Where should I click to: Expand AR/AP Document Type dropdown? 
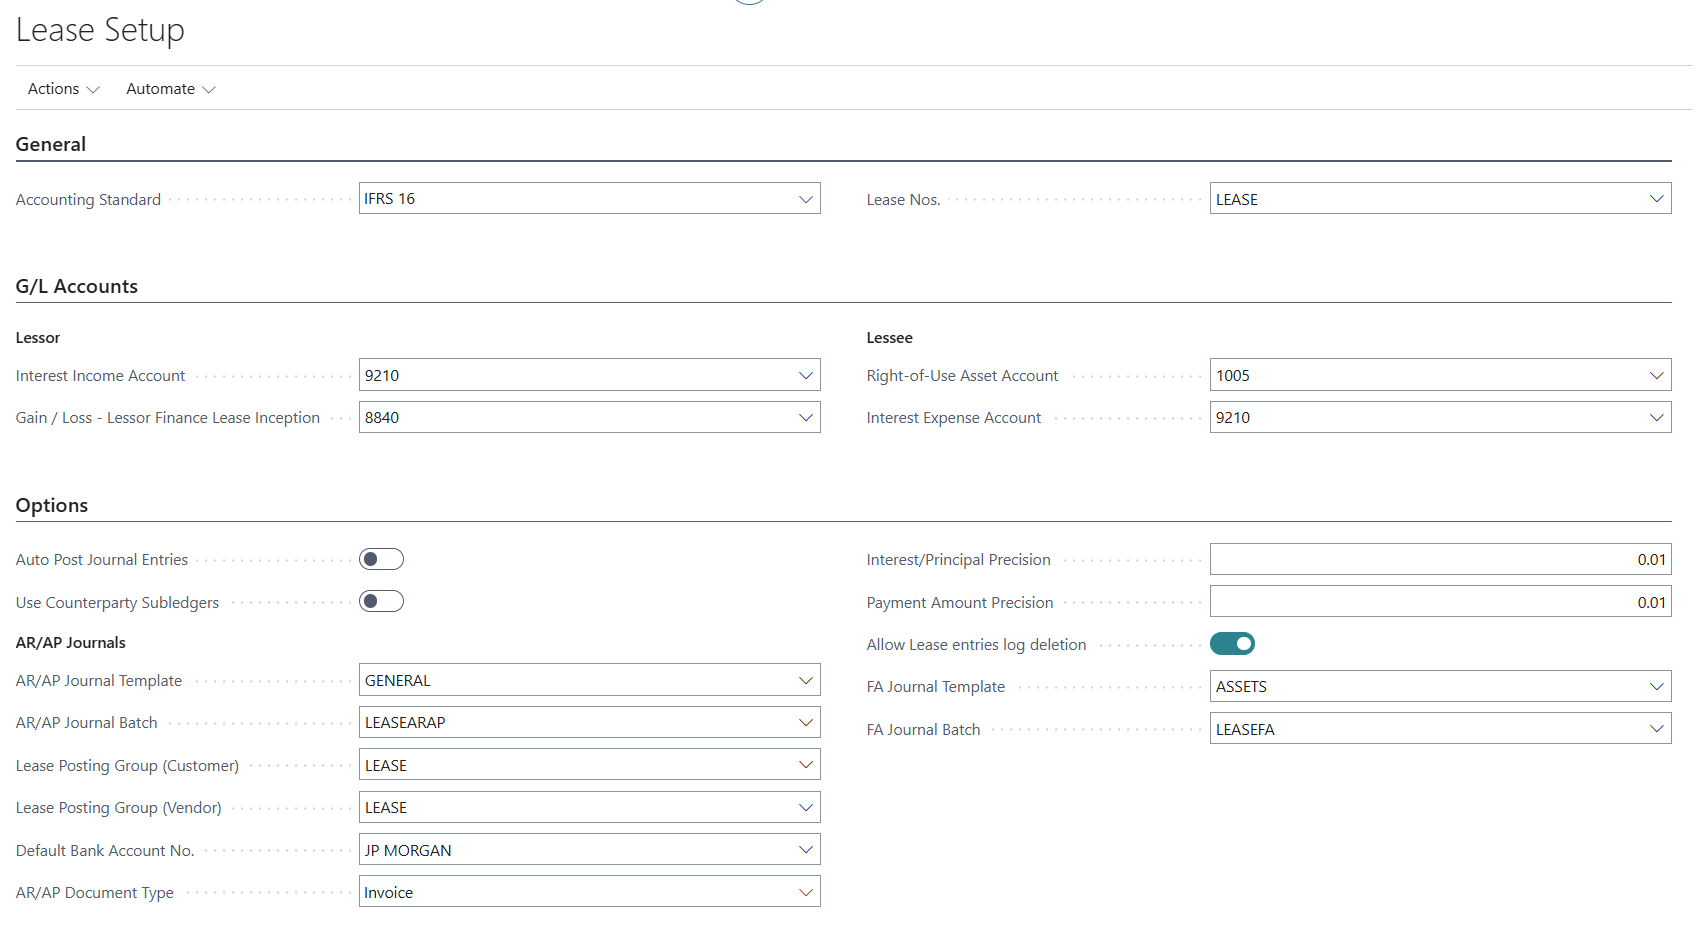(805, 893)
